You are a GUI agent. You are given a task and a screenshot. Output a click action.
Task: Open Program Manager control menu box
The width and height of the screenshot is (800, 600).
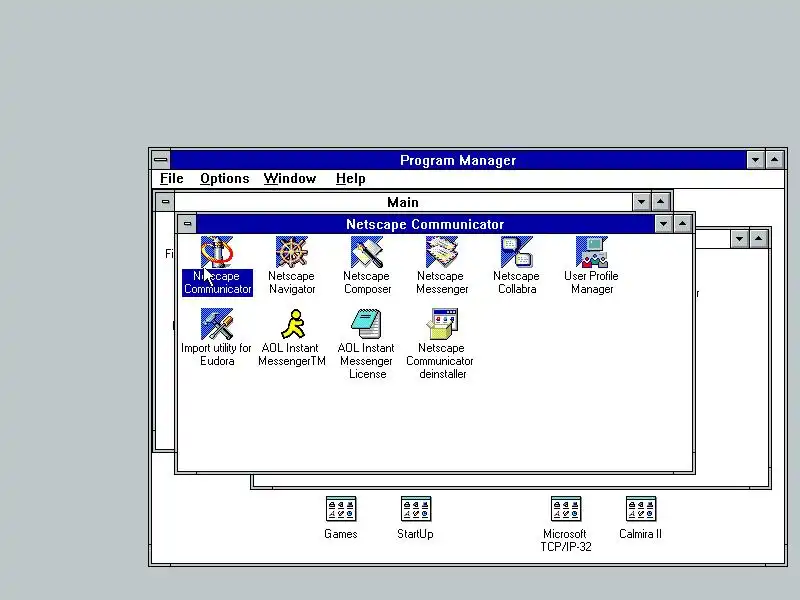[161, 160]
